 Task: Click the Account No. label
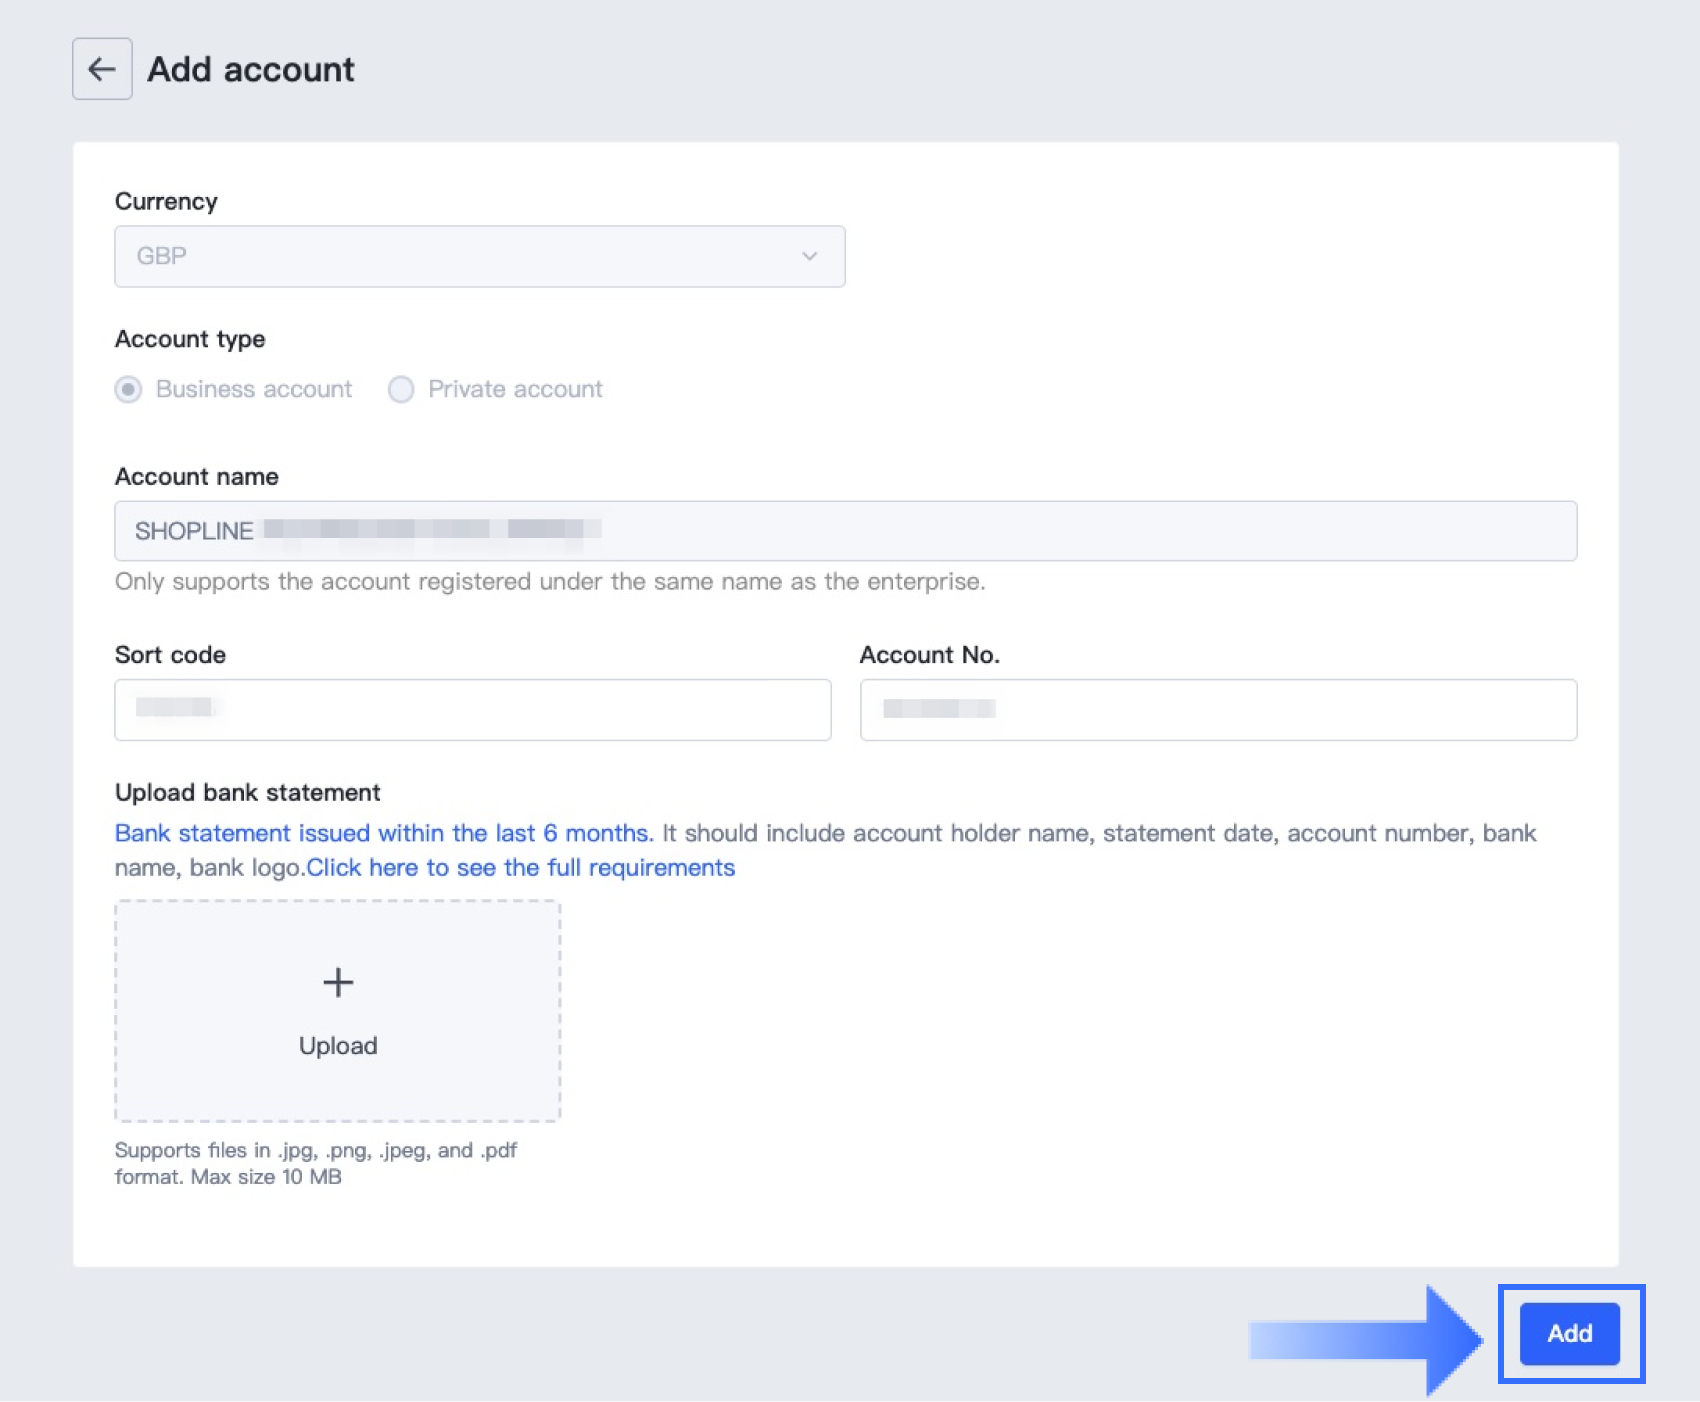[929, 655]
